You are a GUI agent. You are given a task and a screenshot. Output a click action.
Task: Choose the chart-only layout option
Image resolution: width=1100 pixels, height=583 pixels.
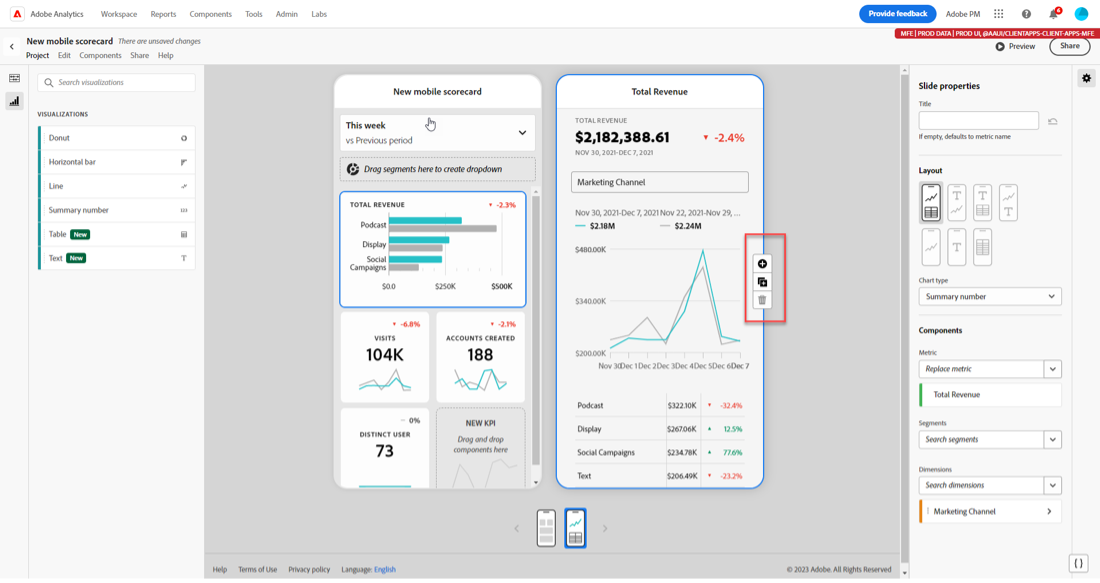click(931, 247)
